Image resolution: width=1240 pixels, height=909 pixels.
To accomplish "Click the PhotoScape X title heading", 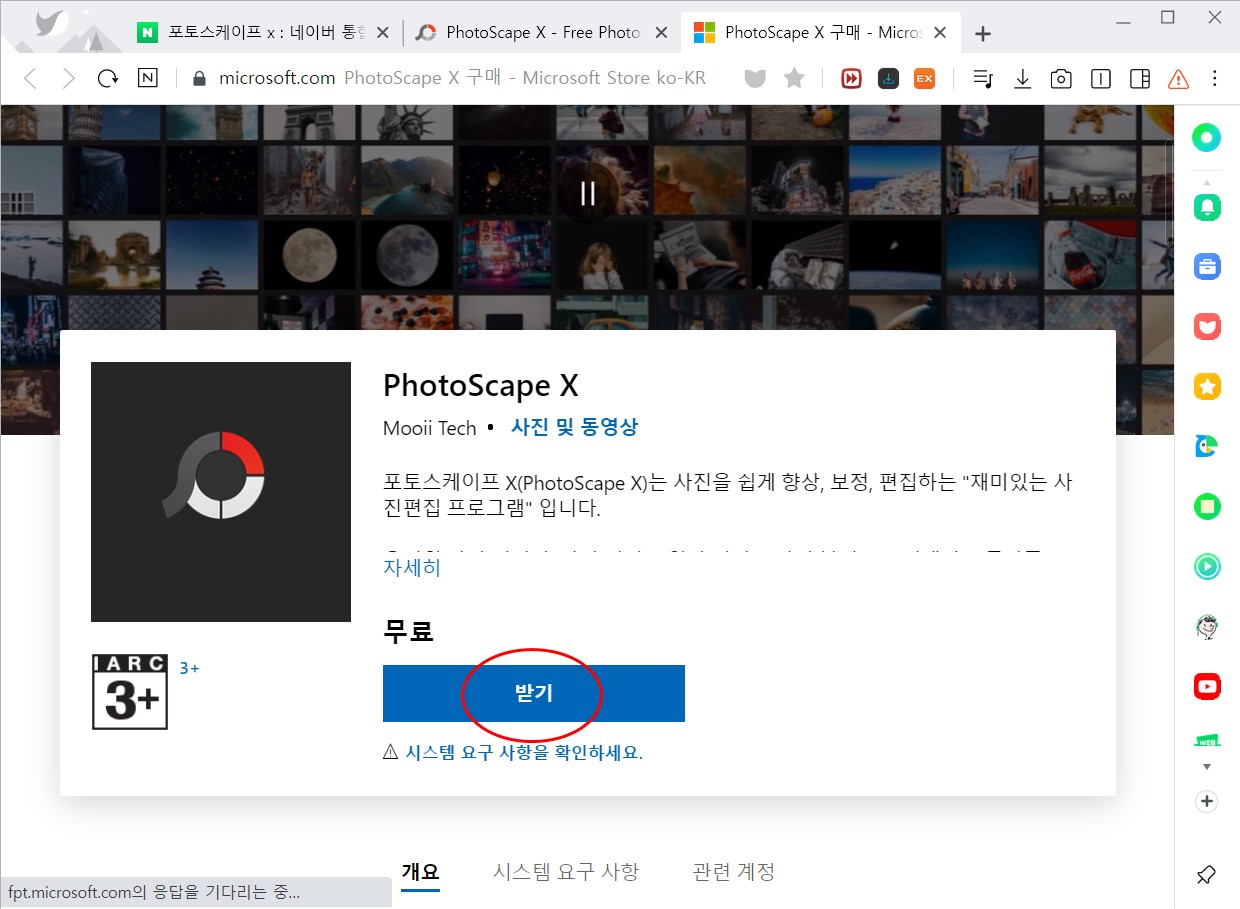I will (x=481, y=385).
